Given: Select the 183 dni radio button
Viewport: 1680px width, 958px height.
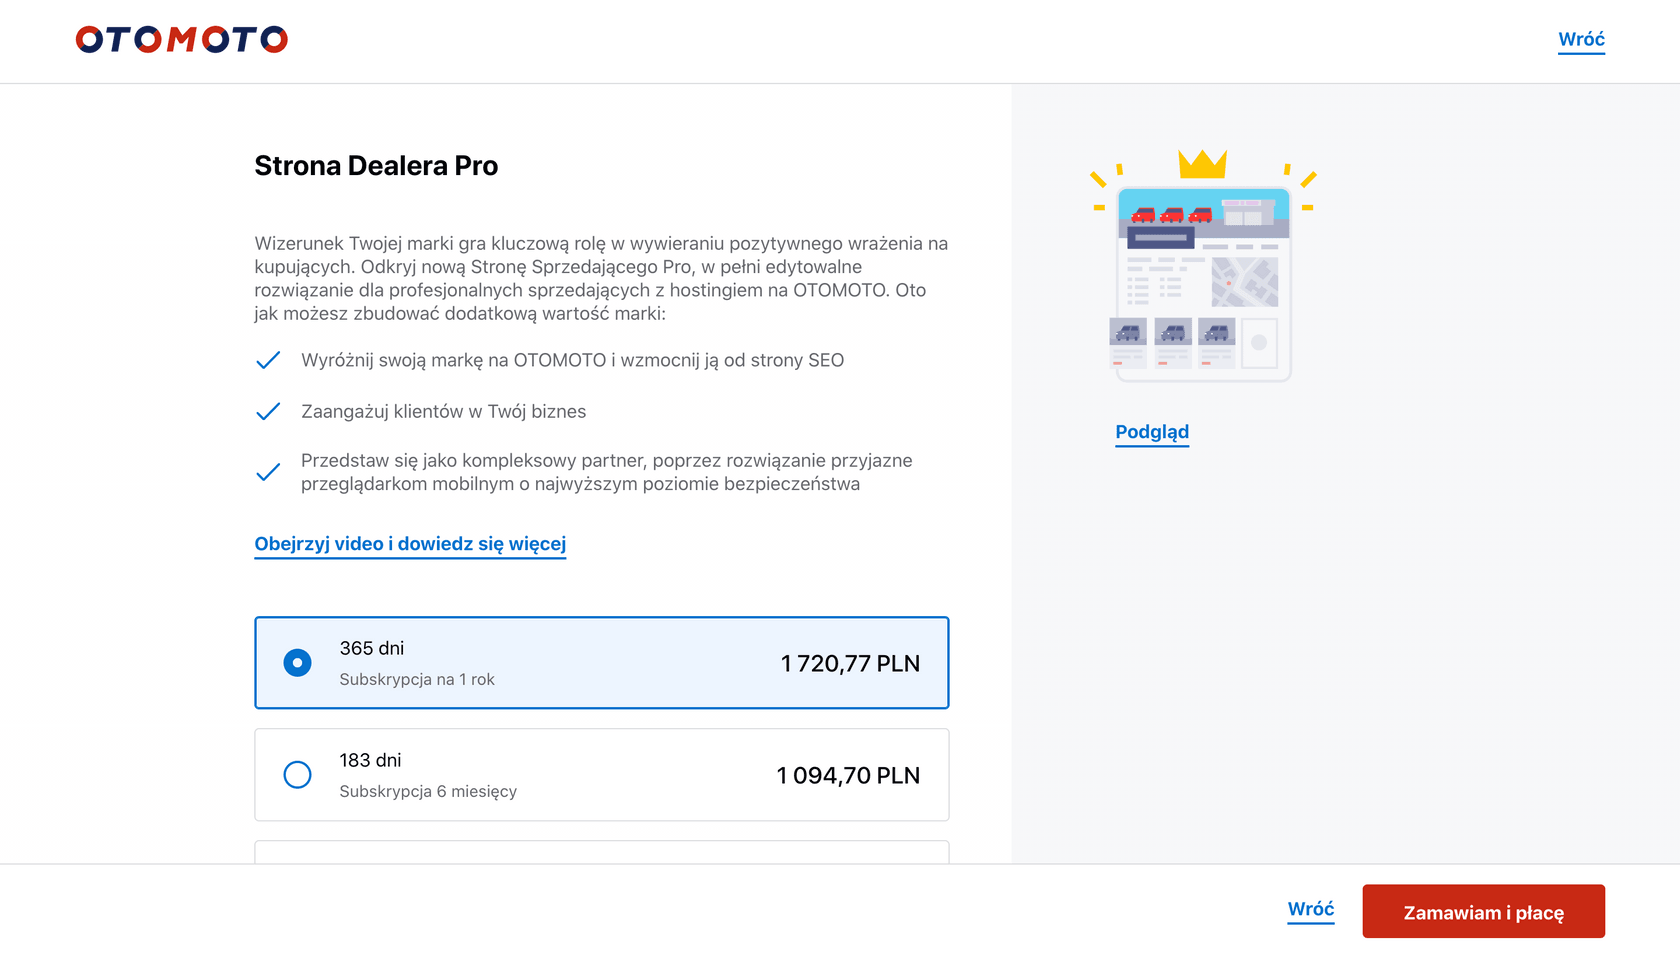Looking at the screenshot, I should coord(297,775).
